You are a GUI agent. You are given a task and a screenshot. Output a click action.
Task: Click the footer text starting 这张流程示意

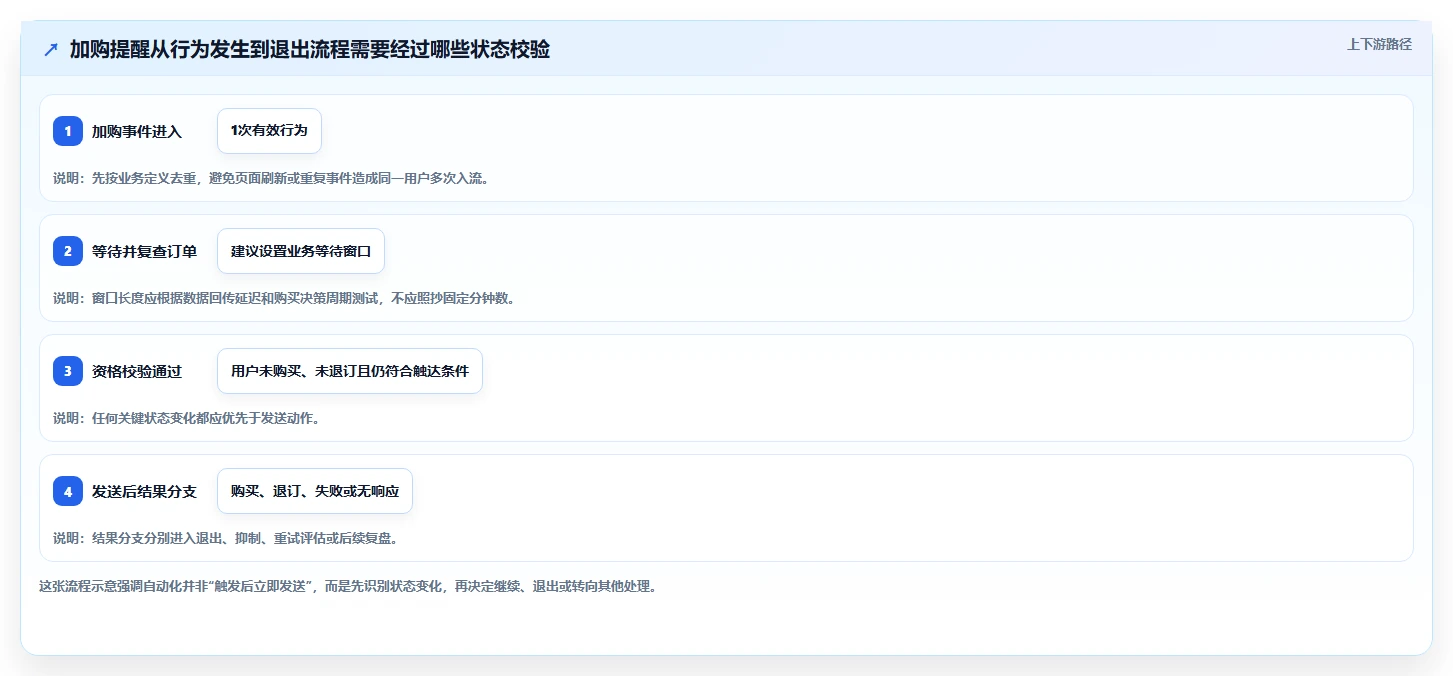[349, 586]
